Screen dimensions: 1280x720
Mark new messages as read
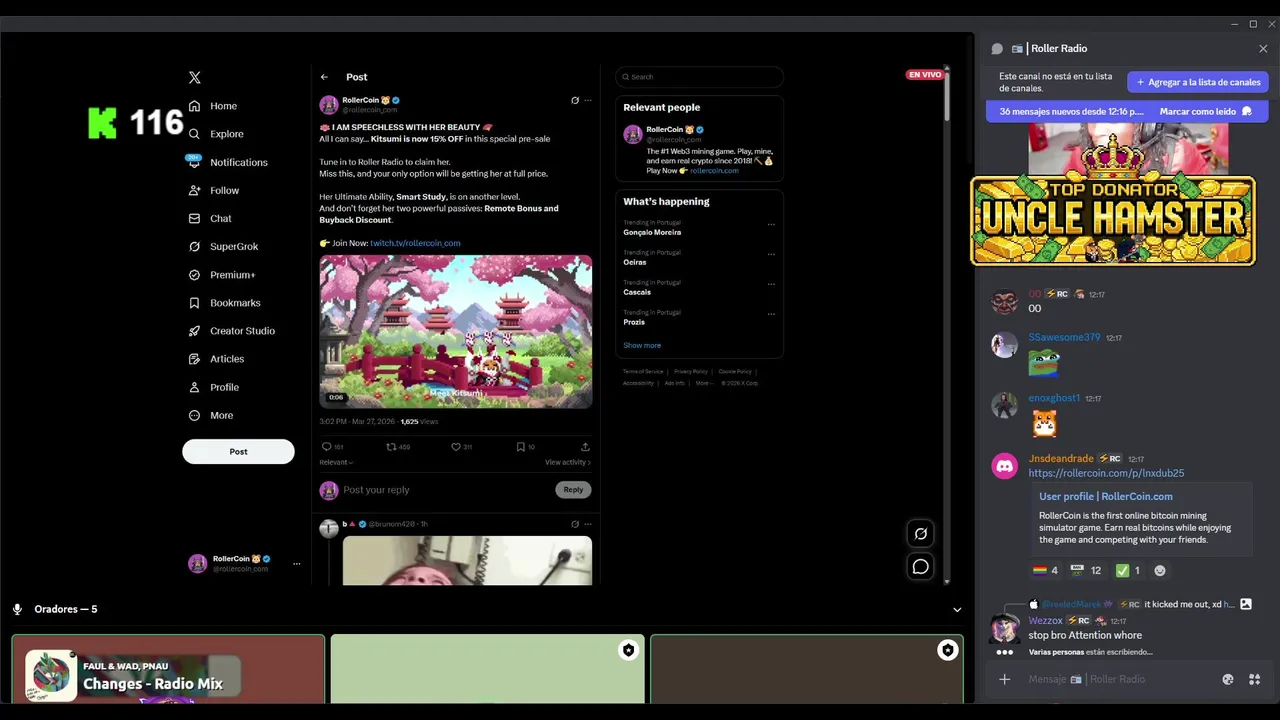(1205, 111)
